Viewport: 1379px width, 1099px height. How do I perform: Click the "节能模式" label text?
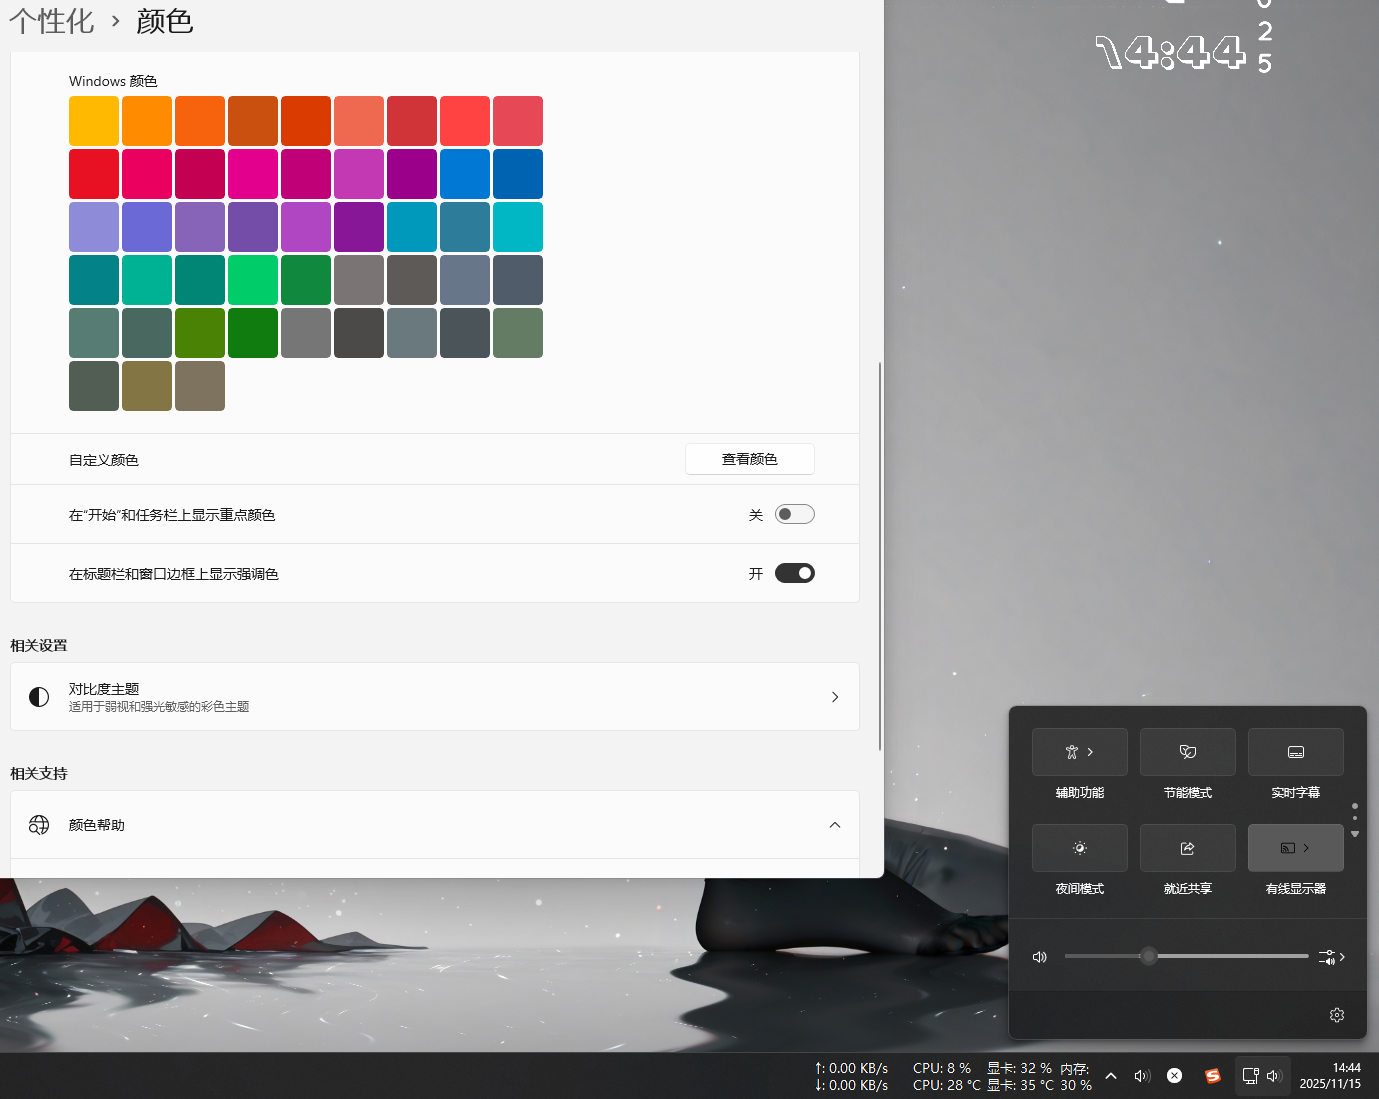coord(1187,792)
